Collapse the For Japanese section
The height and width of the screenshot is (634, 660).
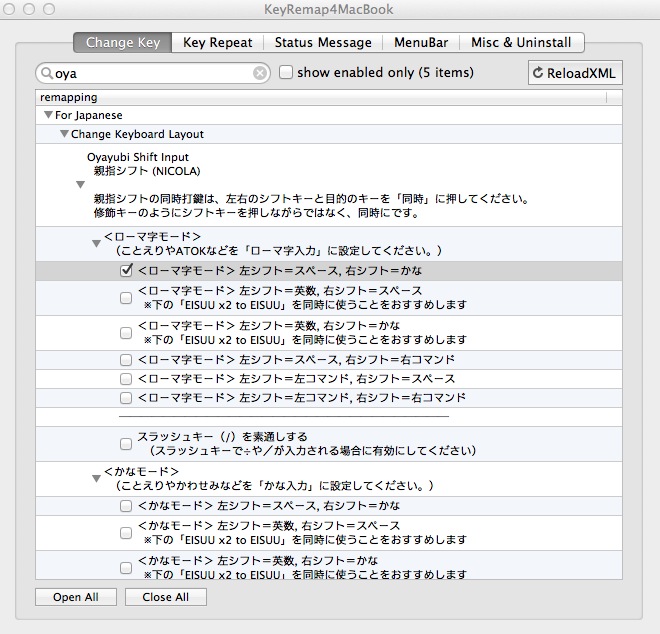(x=48, y=115)
